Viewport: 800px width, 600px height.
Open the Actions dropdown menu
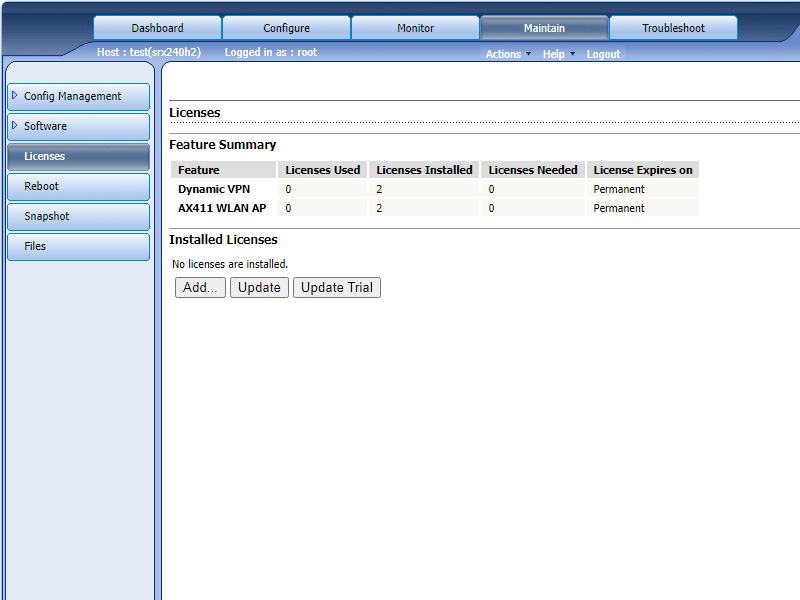coord(508,54)
